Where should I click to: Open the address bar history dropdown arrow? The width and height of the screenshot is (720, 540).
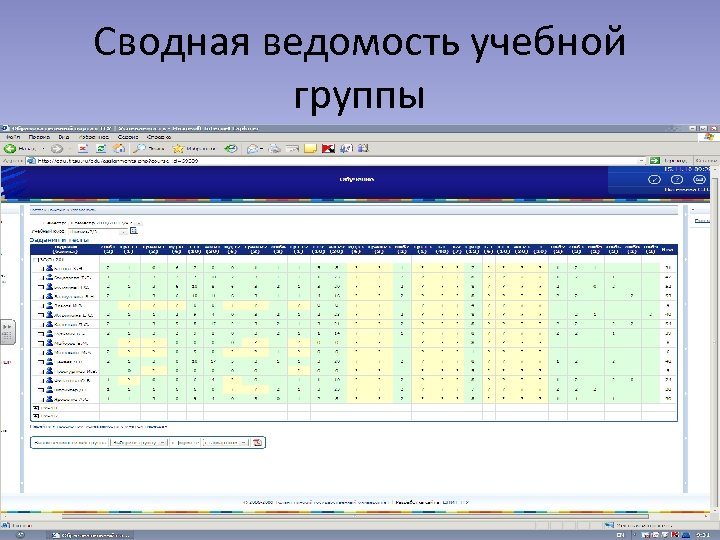pyautogui.click(x=641, y=161)
